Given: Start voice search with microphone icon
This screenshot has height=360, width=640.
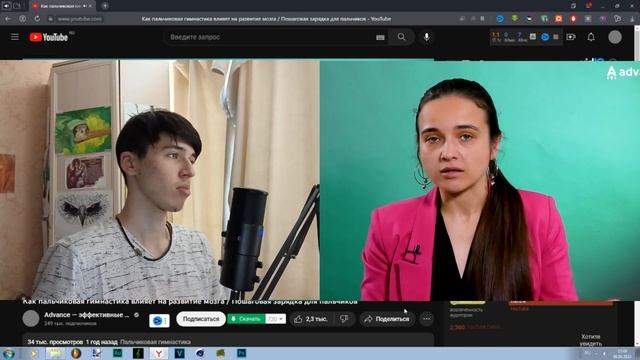Looking at the screenshot, I should click(x=427, y=37).
